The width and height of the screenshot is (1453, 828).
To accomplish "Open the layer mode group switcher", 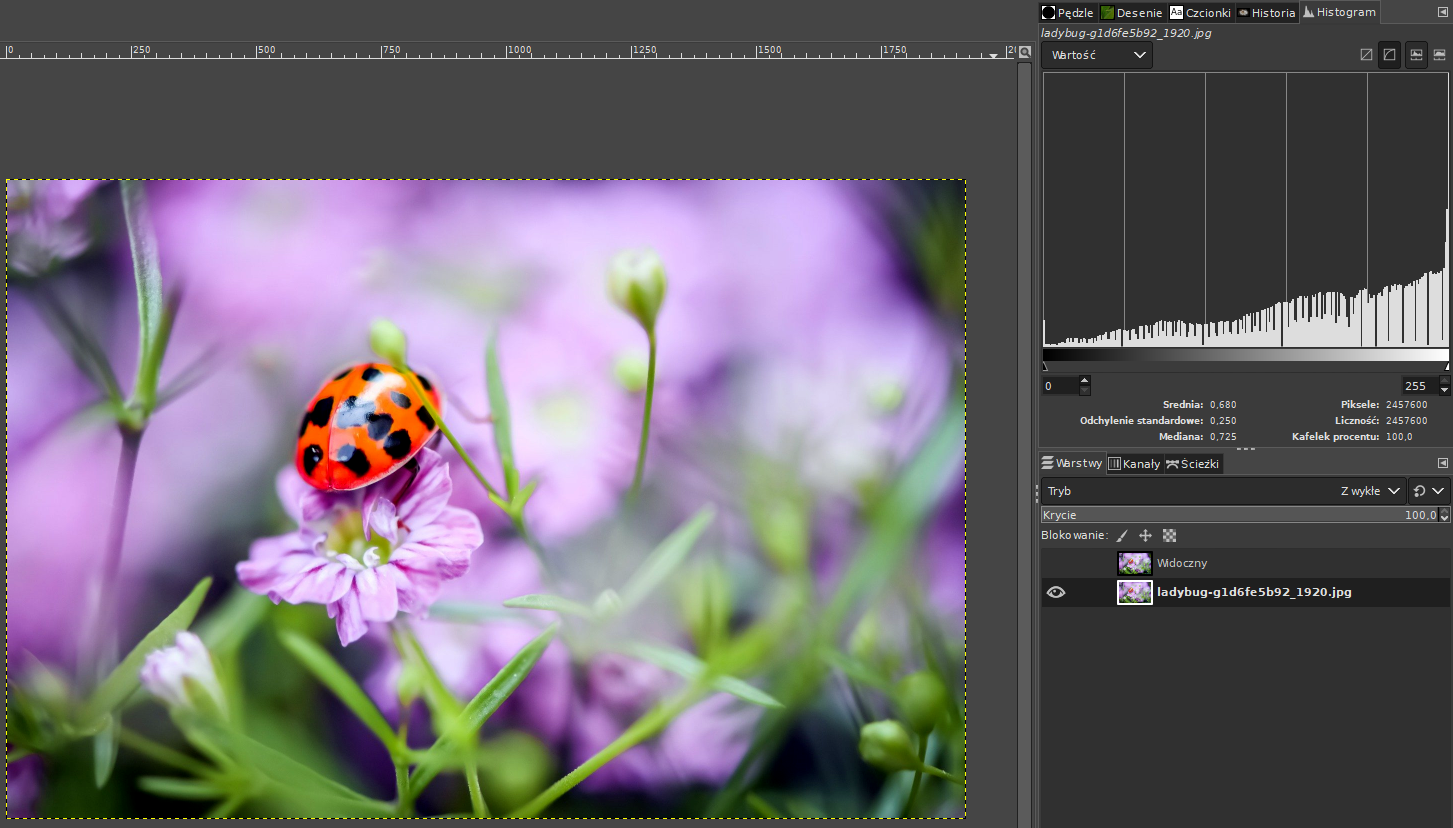I will click(1428, 491).
